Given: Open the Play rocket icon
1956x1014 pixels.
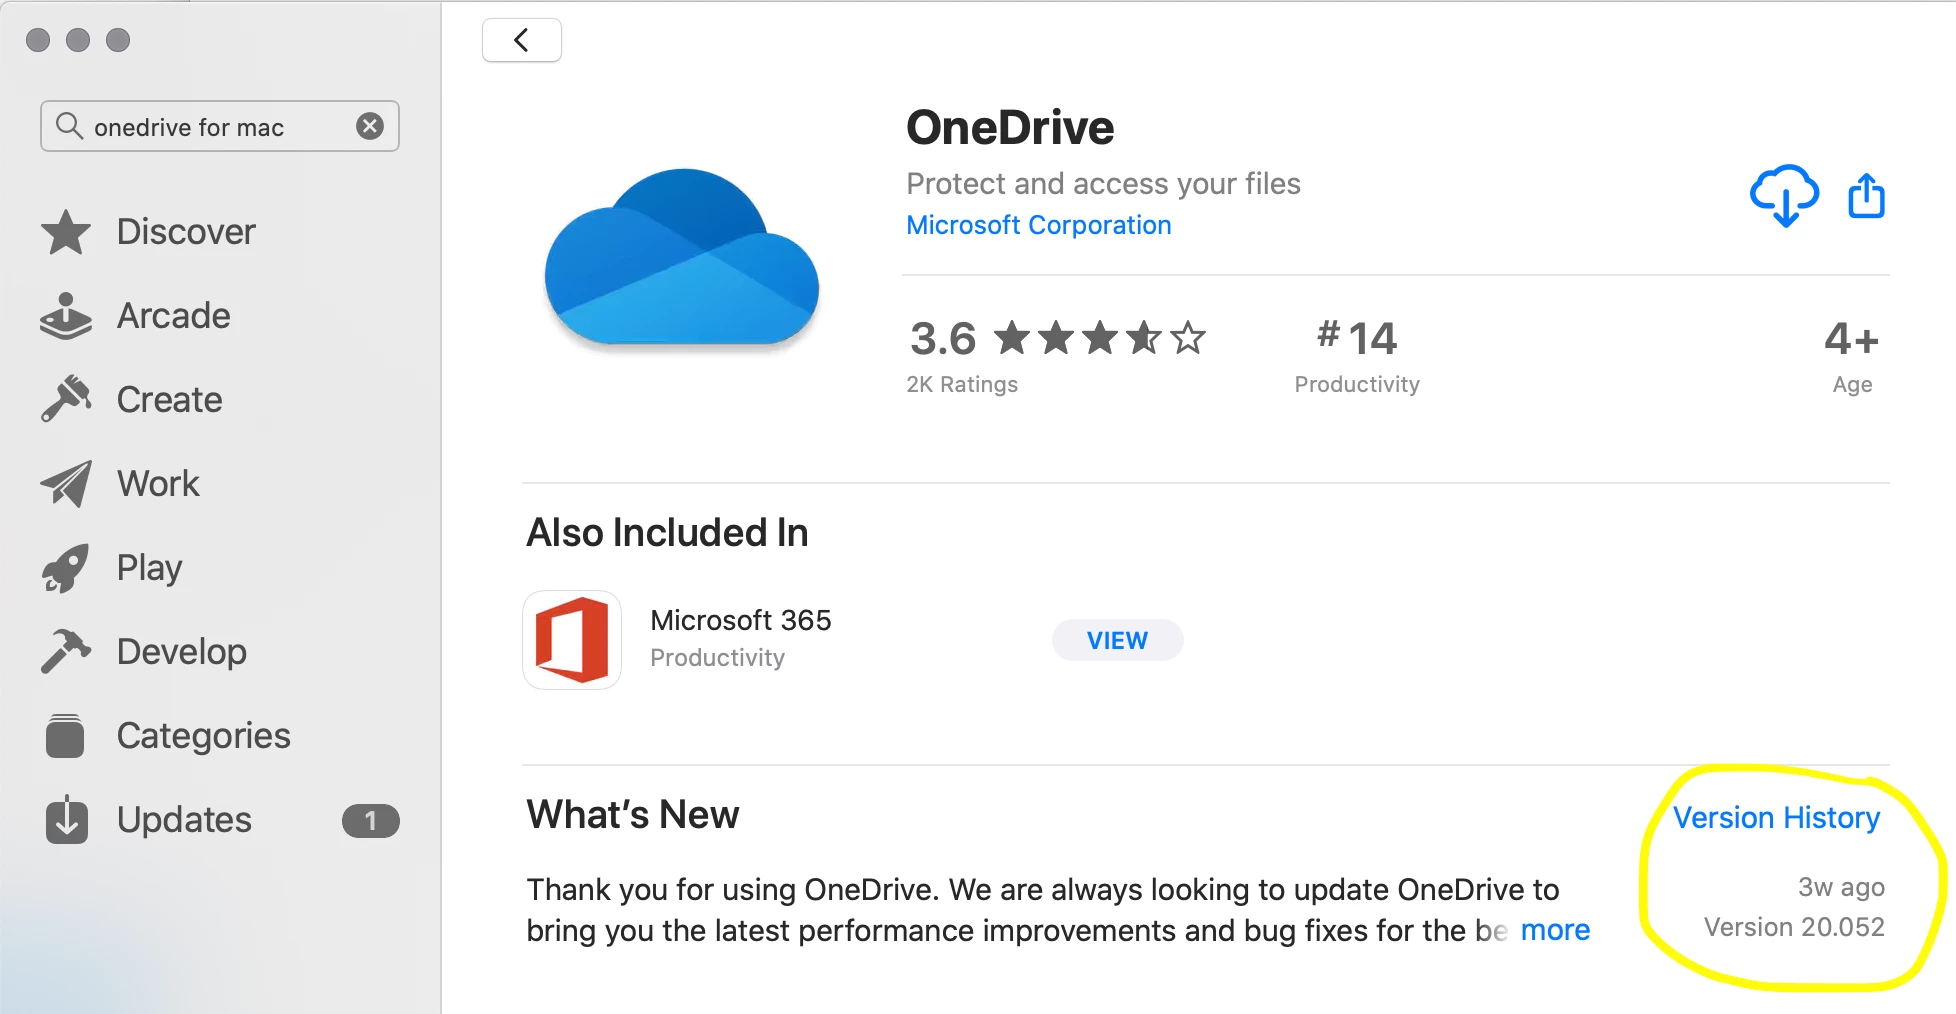Looking at the screenshot, I should (66, 568).
